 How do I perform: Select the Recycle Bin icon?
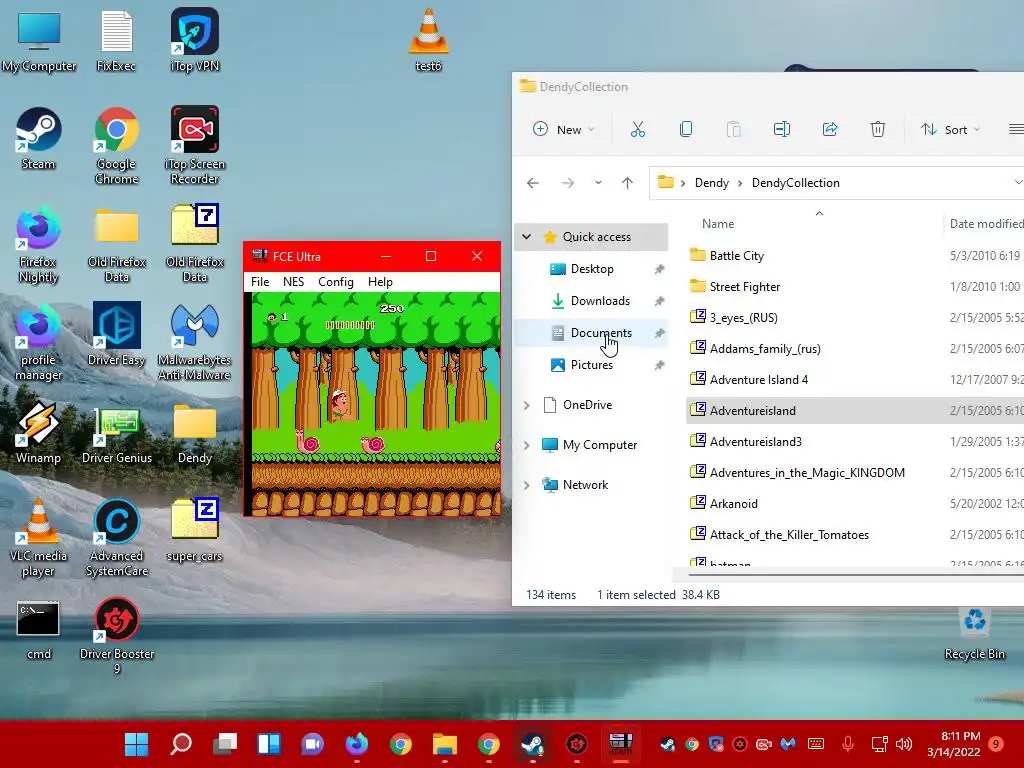[974, 635]
